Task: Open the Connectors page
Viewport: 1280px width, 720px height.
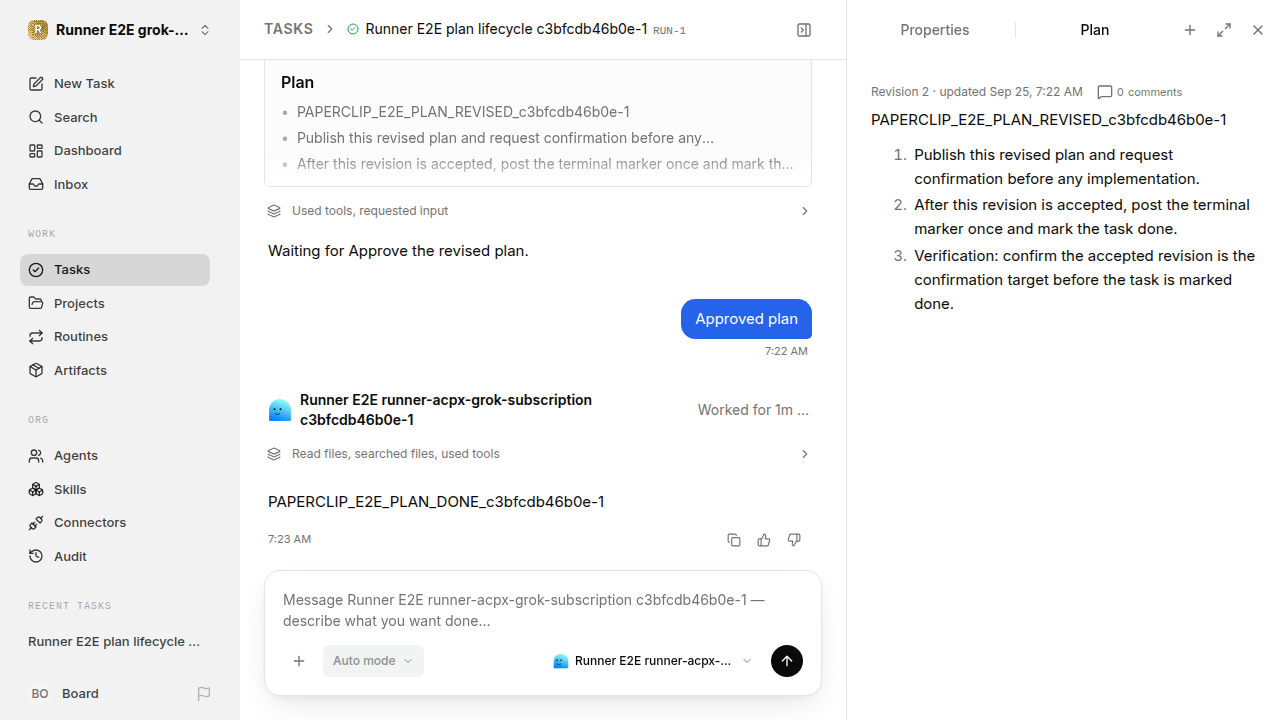Action: (115, 522)
